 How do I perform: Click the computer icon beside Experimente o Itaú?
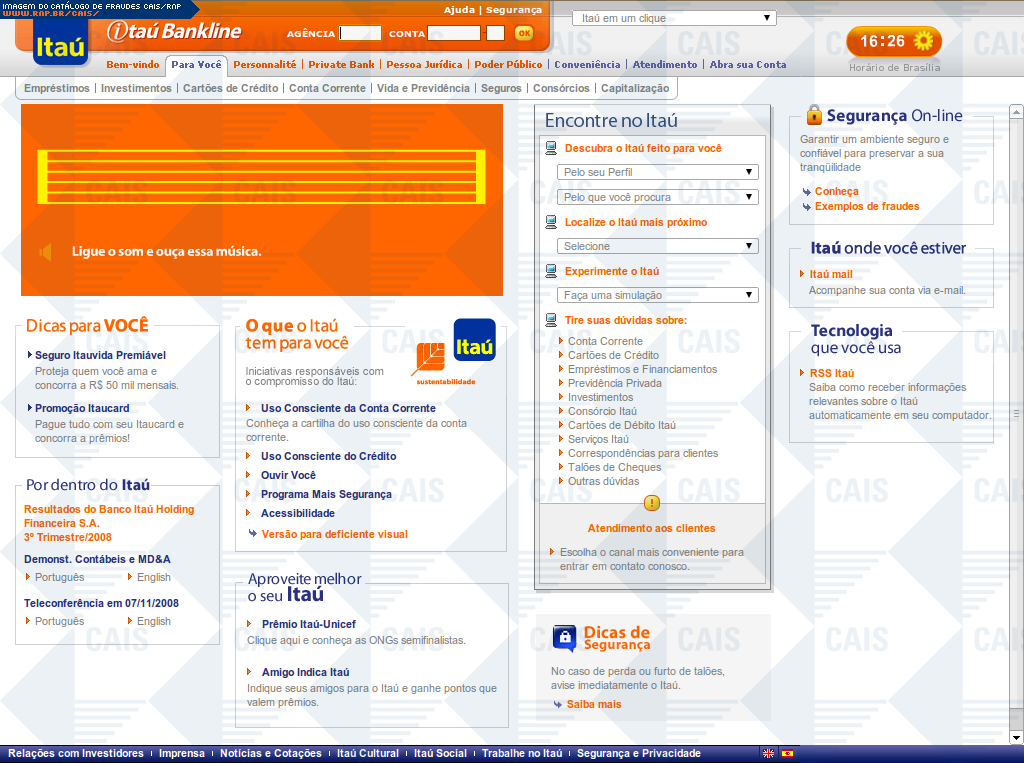[x=551, y=271]
